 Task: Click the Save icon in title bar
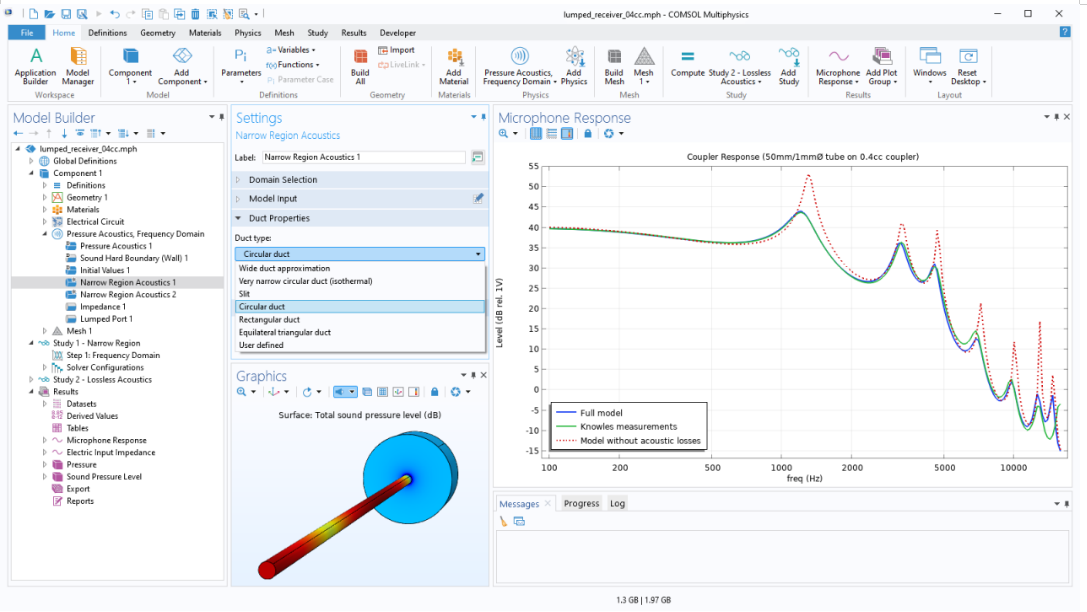pyautogui.click(x=66, y=14)
